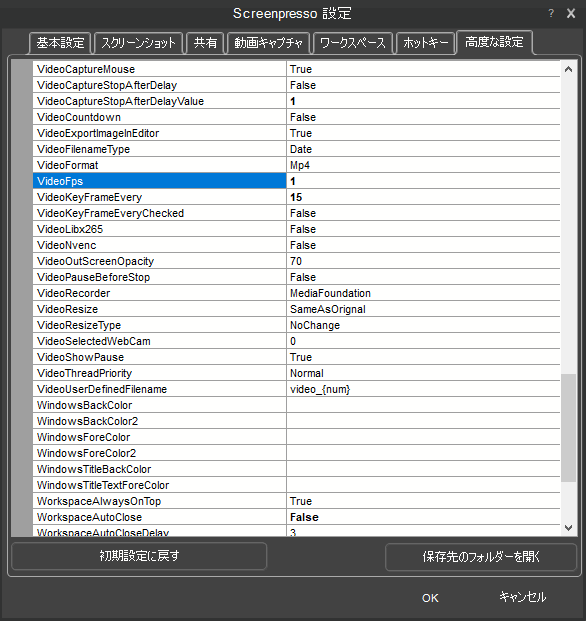Select the VideoCaptureStopAfterDelay property
Viewport: 586px width, 621px height.
(159, 85)
